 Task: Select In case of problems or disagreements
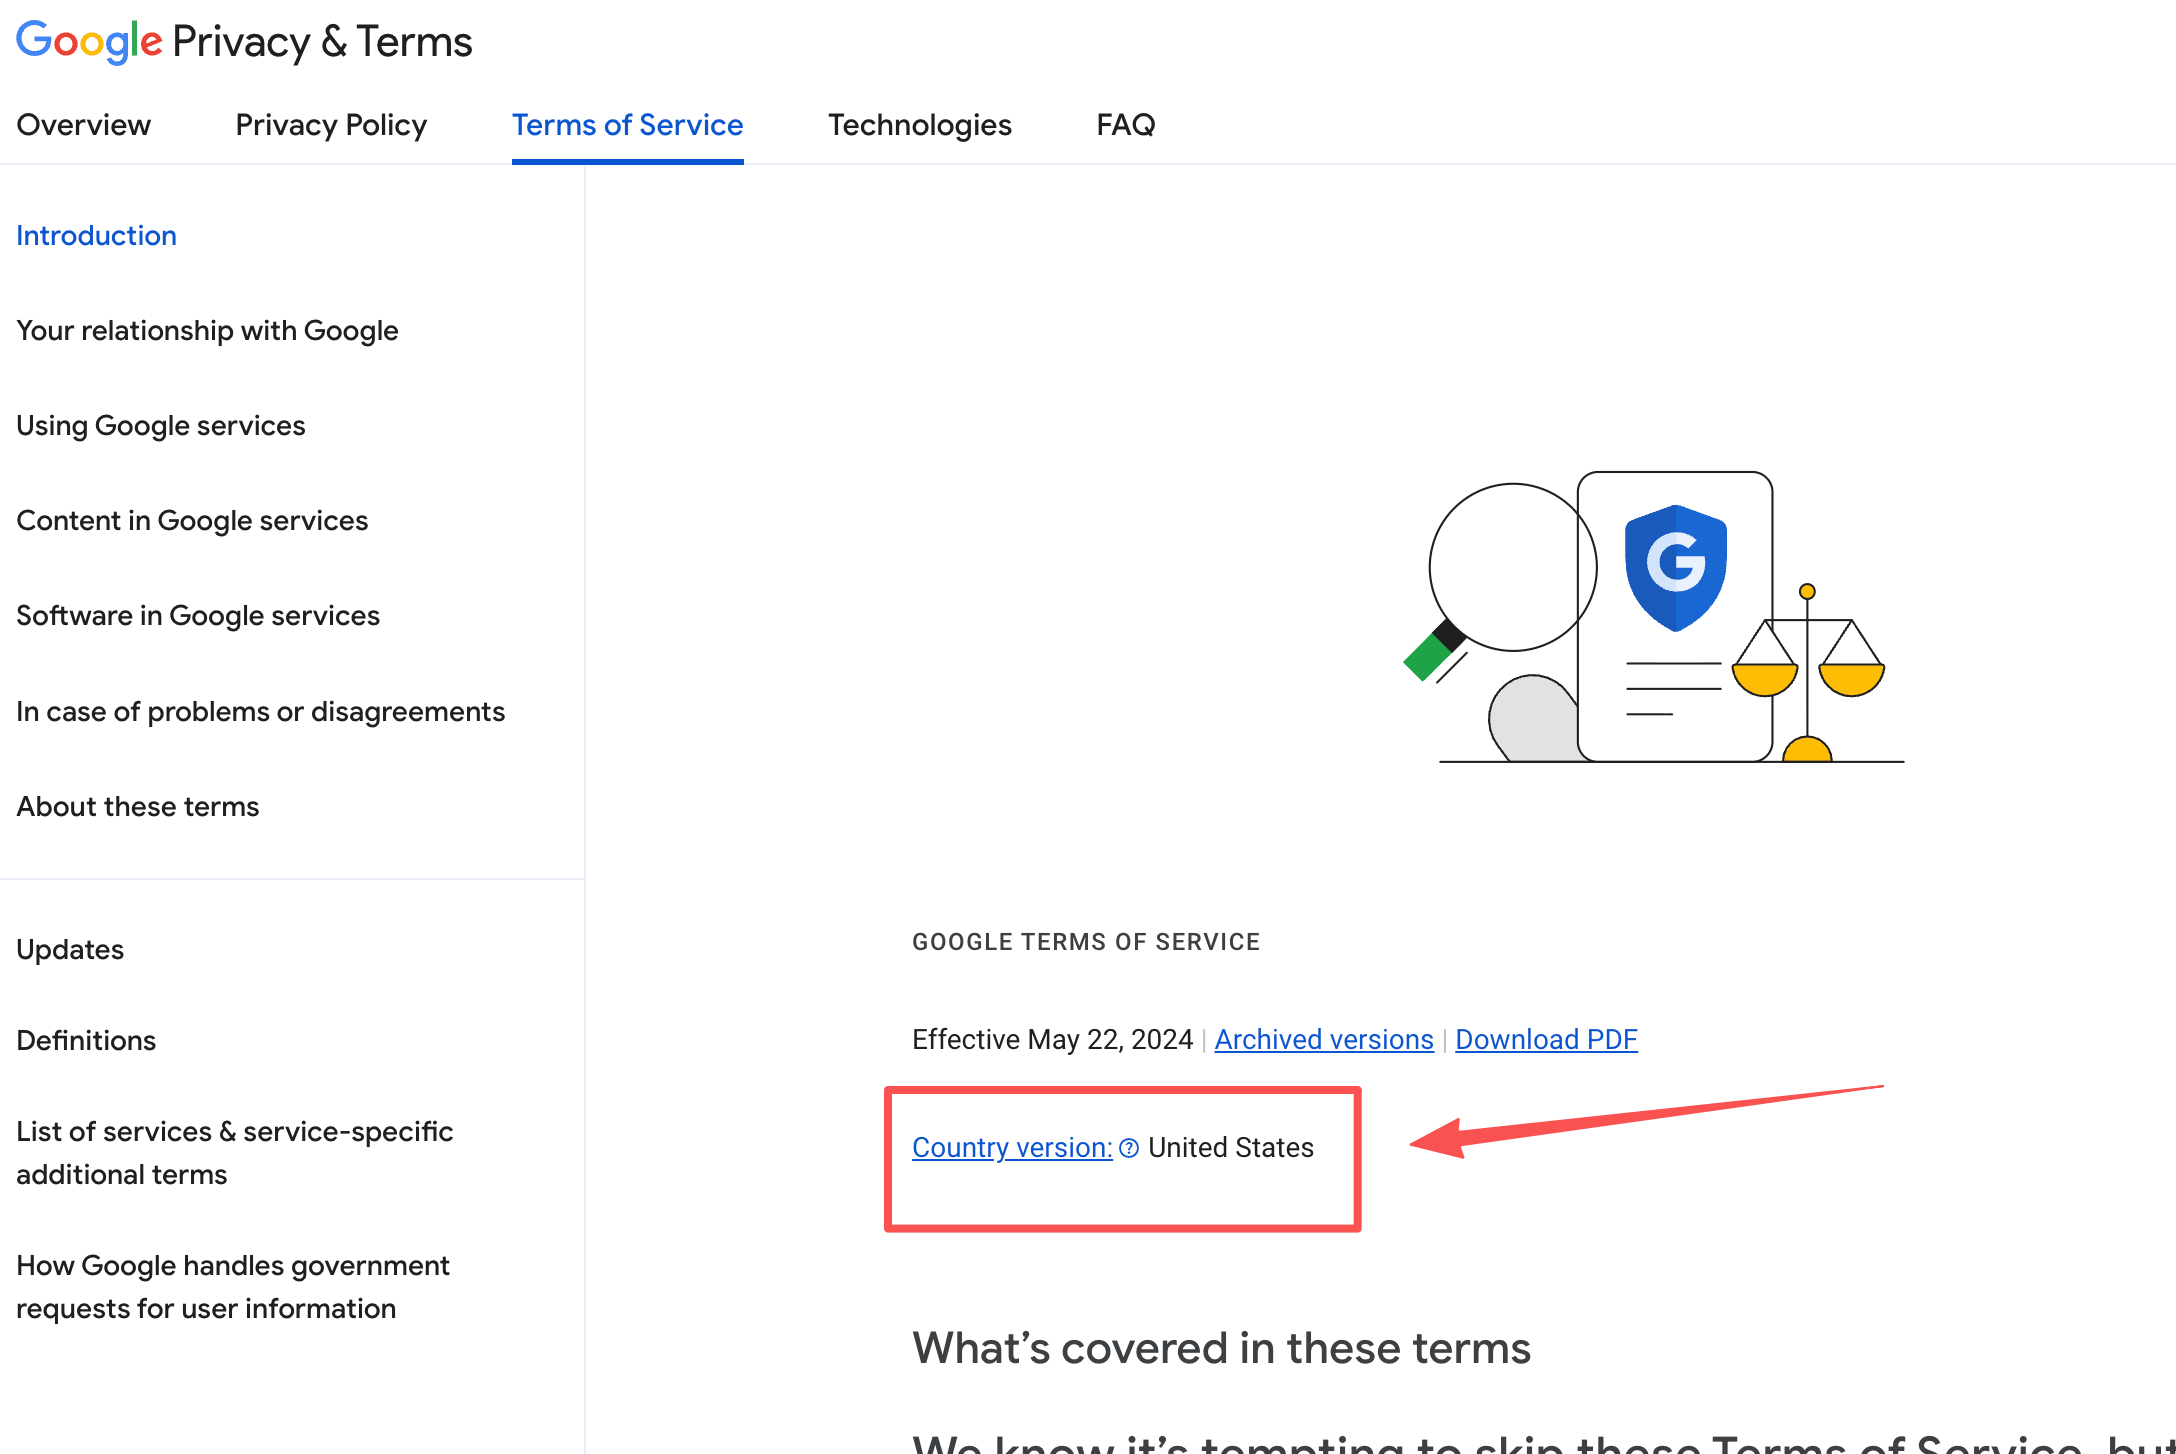[x=261, y=712]
